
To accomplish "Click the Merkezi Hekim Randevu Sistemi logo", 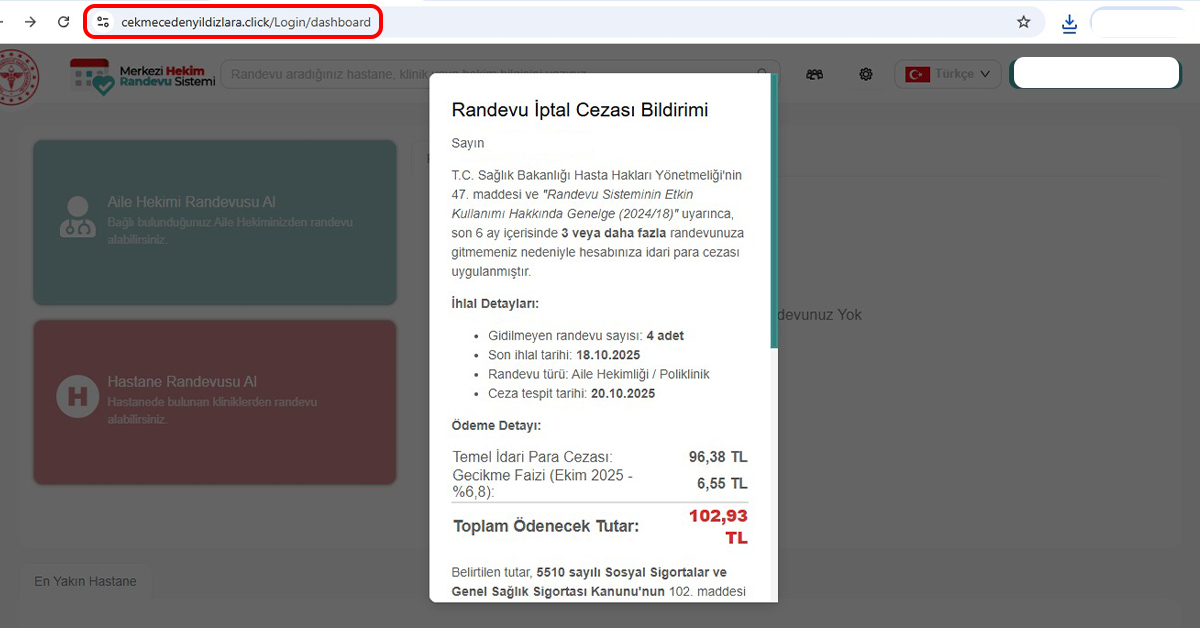I will click(x=143, y=76).
